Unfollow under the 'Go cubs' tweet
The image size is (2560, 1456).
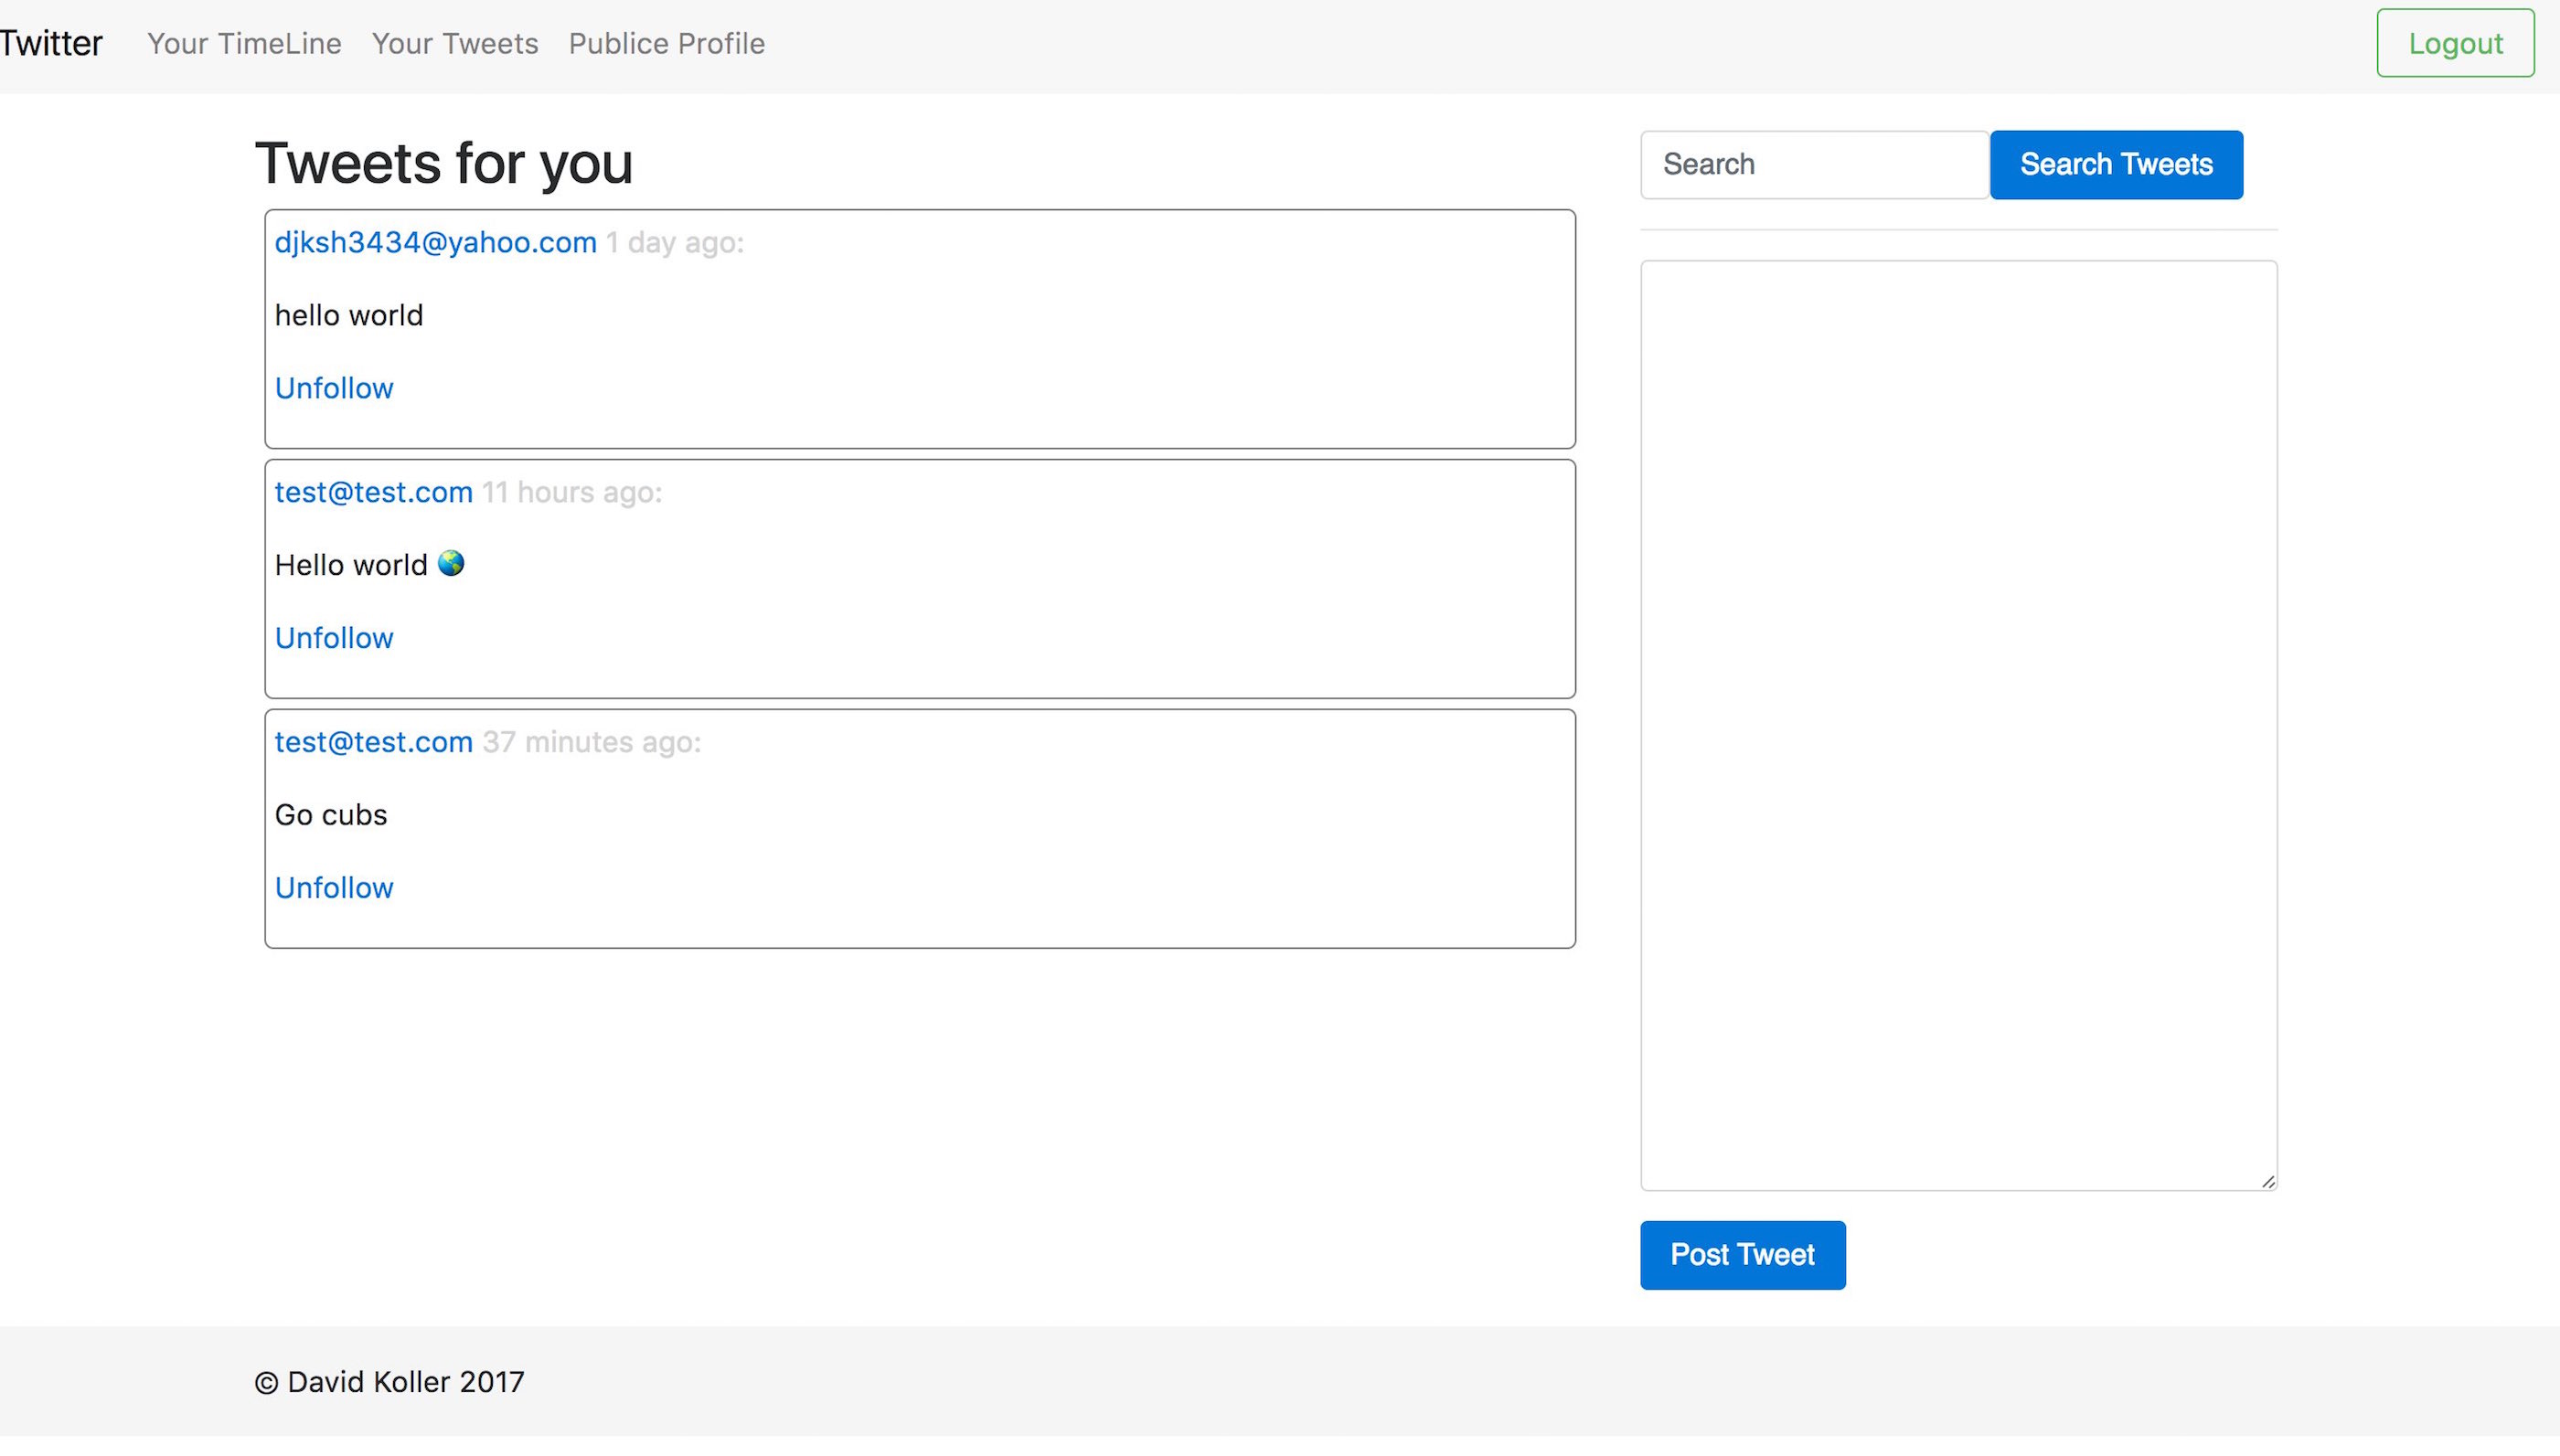click(x=334, y=888)
